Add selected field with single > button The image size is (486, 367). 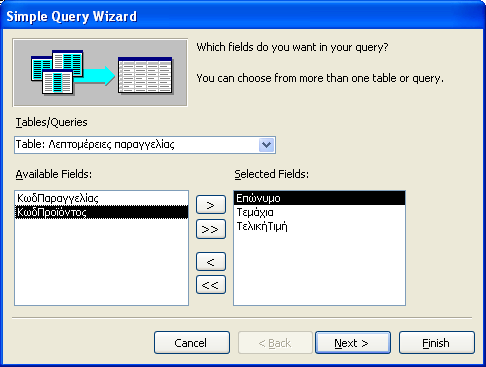211,205
